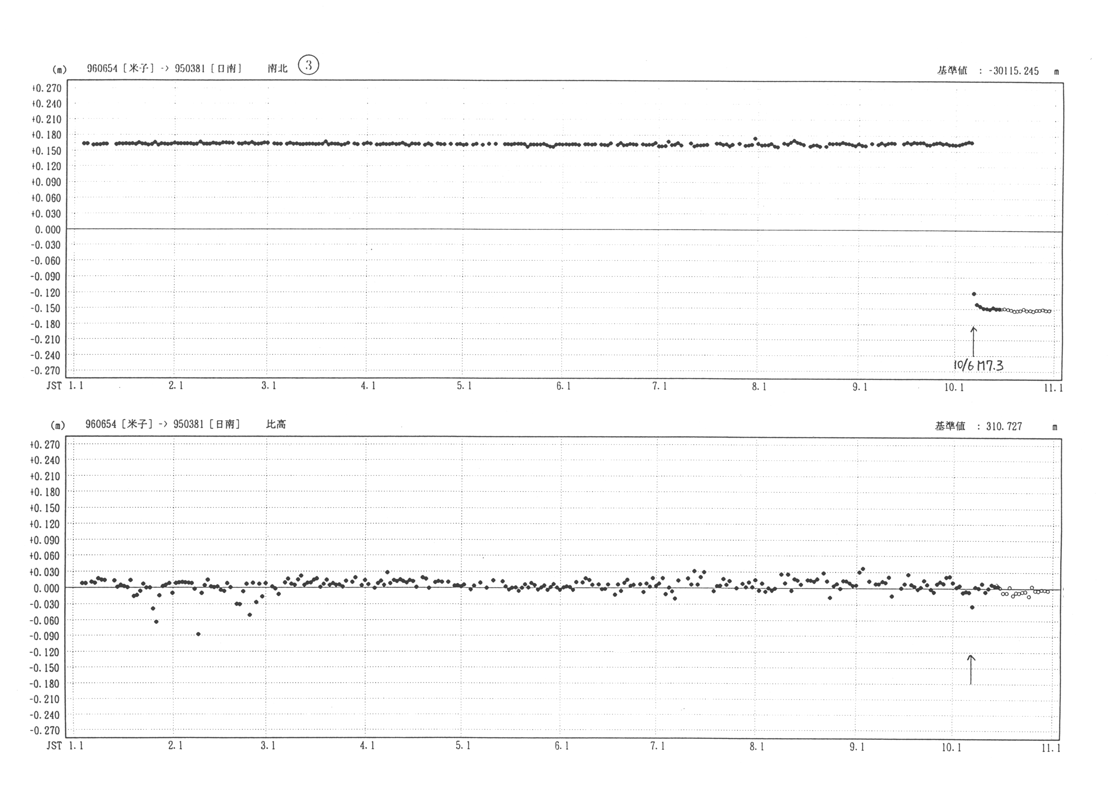Click the "11.1" tick ending the lower chart axis
The width and height of the screenshot is (1108, 788).
click(1050, 747)
